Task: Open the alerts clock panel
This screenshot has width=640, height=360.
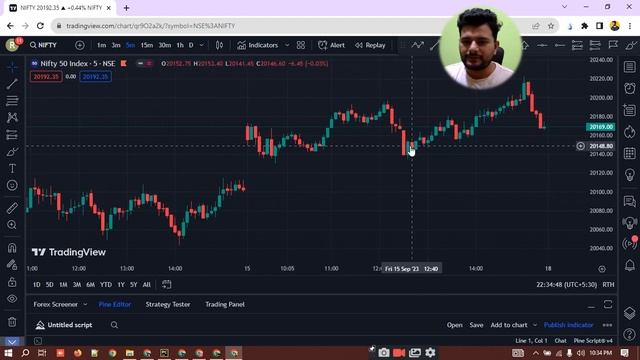Action: [x=630, y=88]
